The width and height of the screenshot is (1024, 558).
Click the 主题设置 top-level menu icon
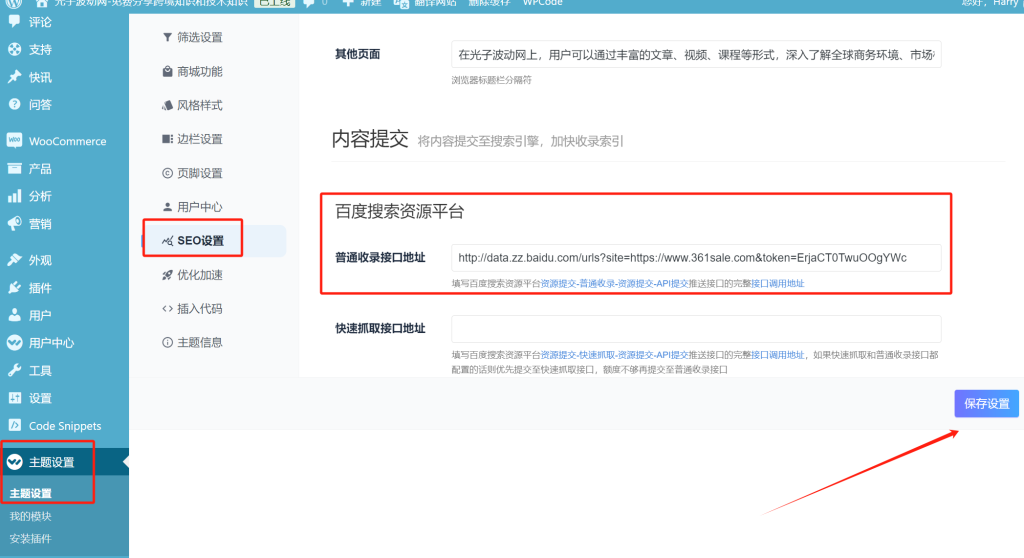pyautogui.click(x=14, y=462)
